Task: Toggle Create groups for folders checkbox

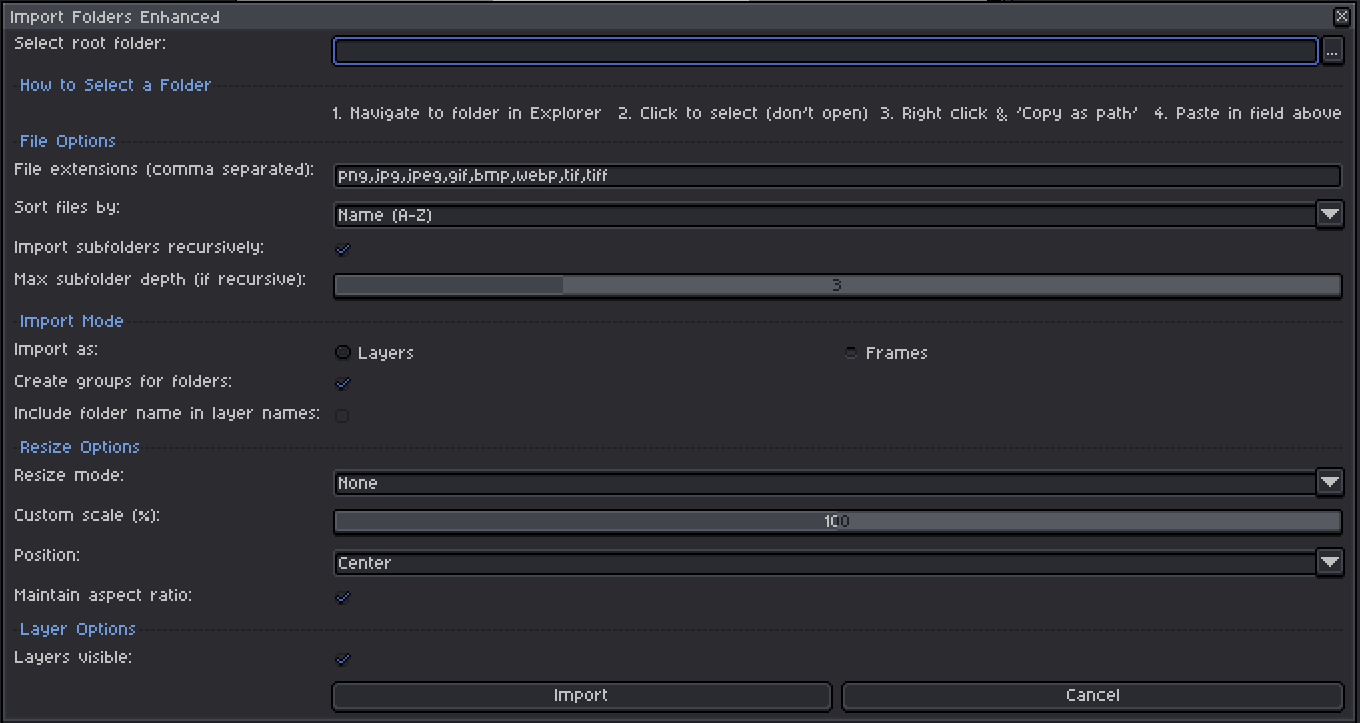Action: click(343, 383)
